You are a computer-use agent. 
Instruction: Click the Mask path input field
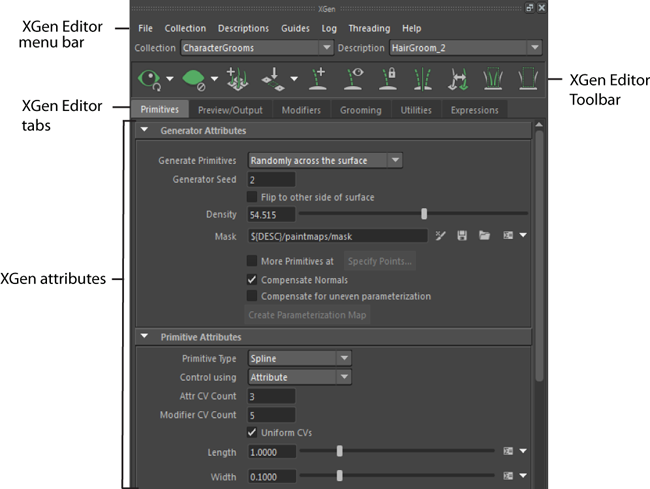pos(337,236)
